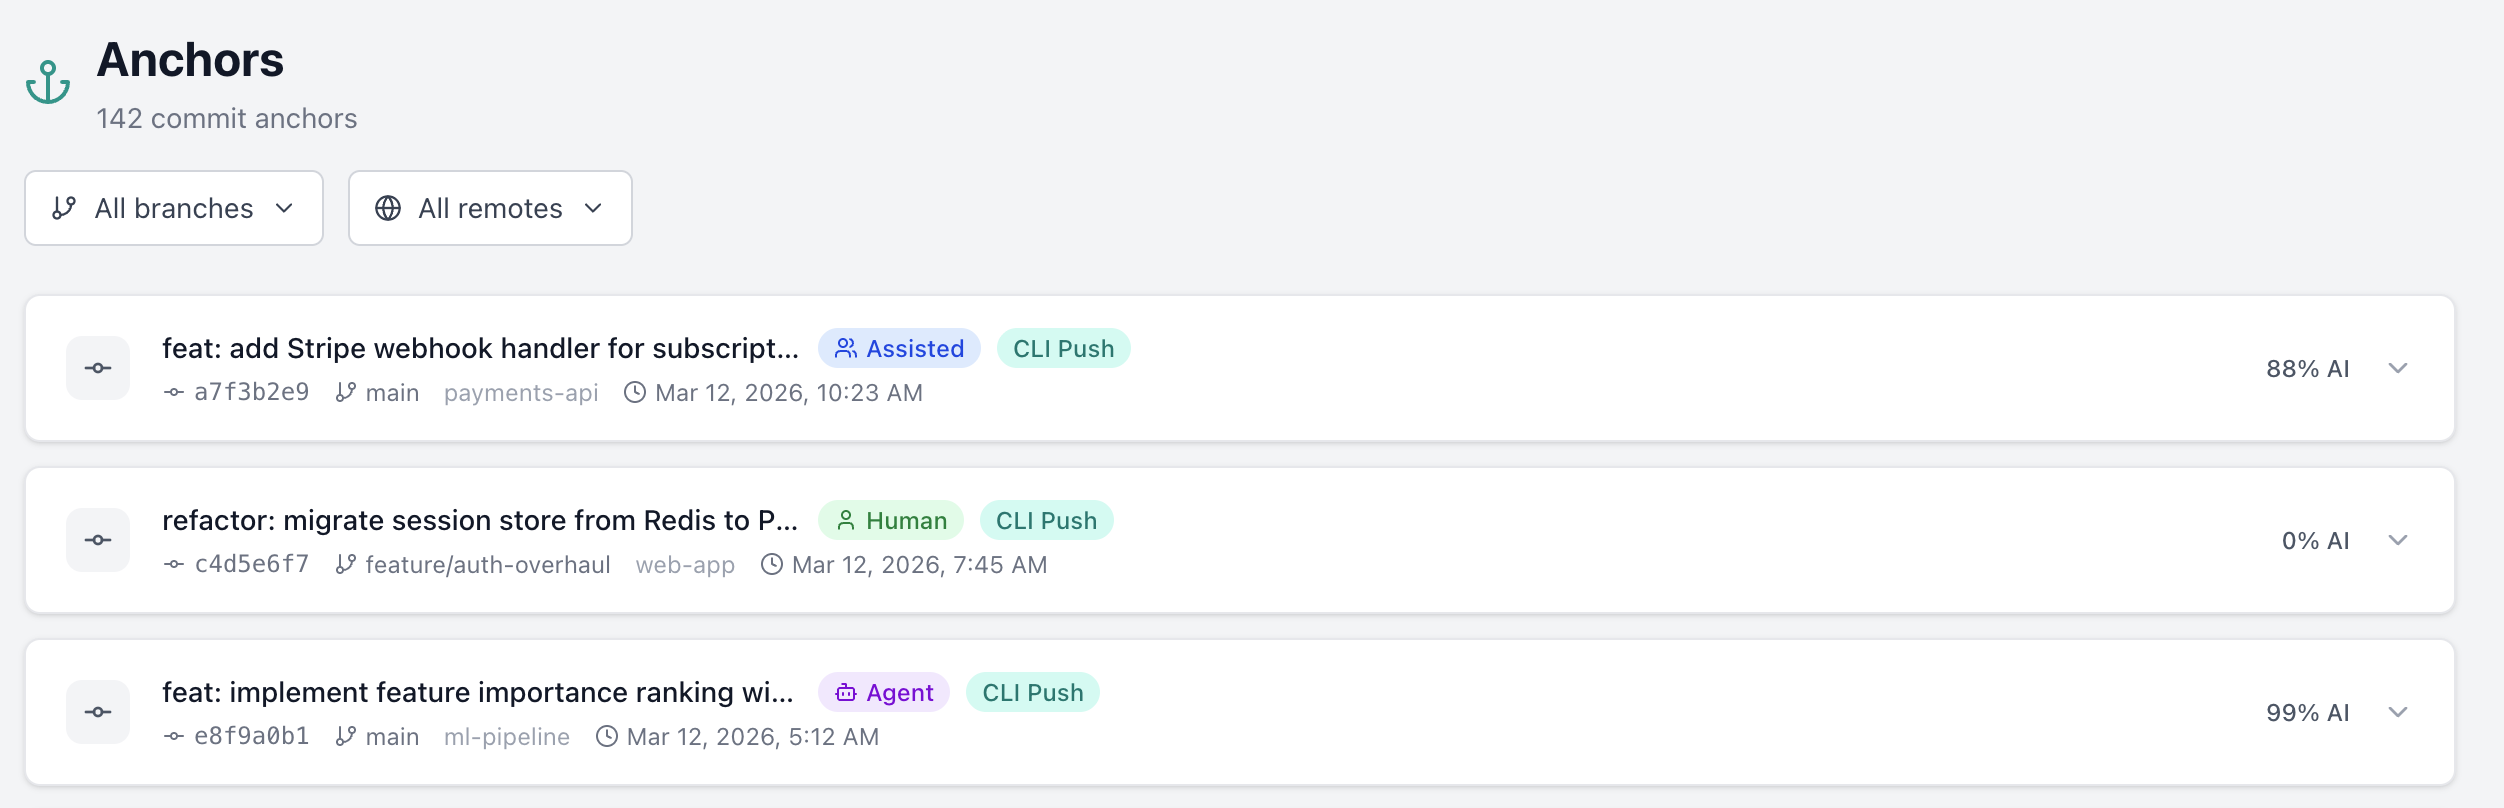Click the globe icon in remotes filter
Image resolution: width=2504 pixels, height=808 pixels.
(x=388, y=208)
